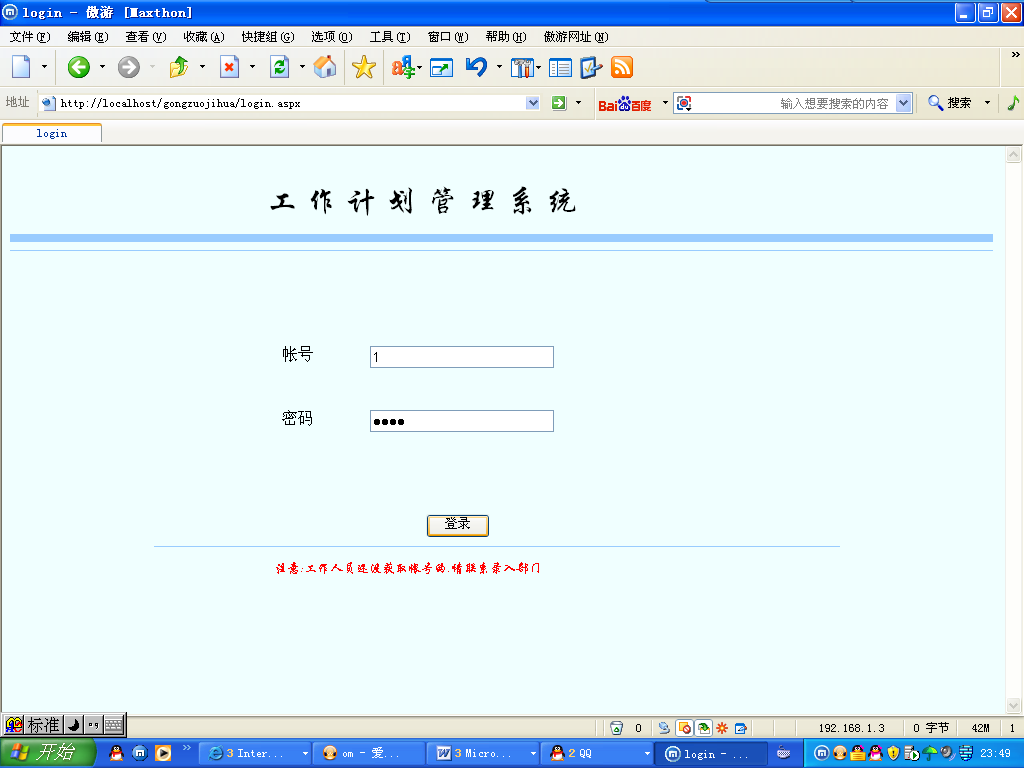1024x768 pixels.
Task: Click the magnifier 搜索 search button
Action: (950, 103)
